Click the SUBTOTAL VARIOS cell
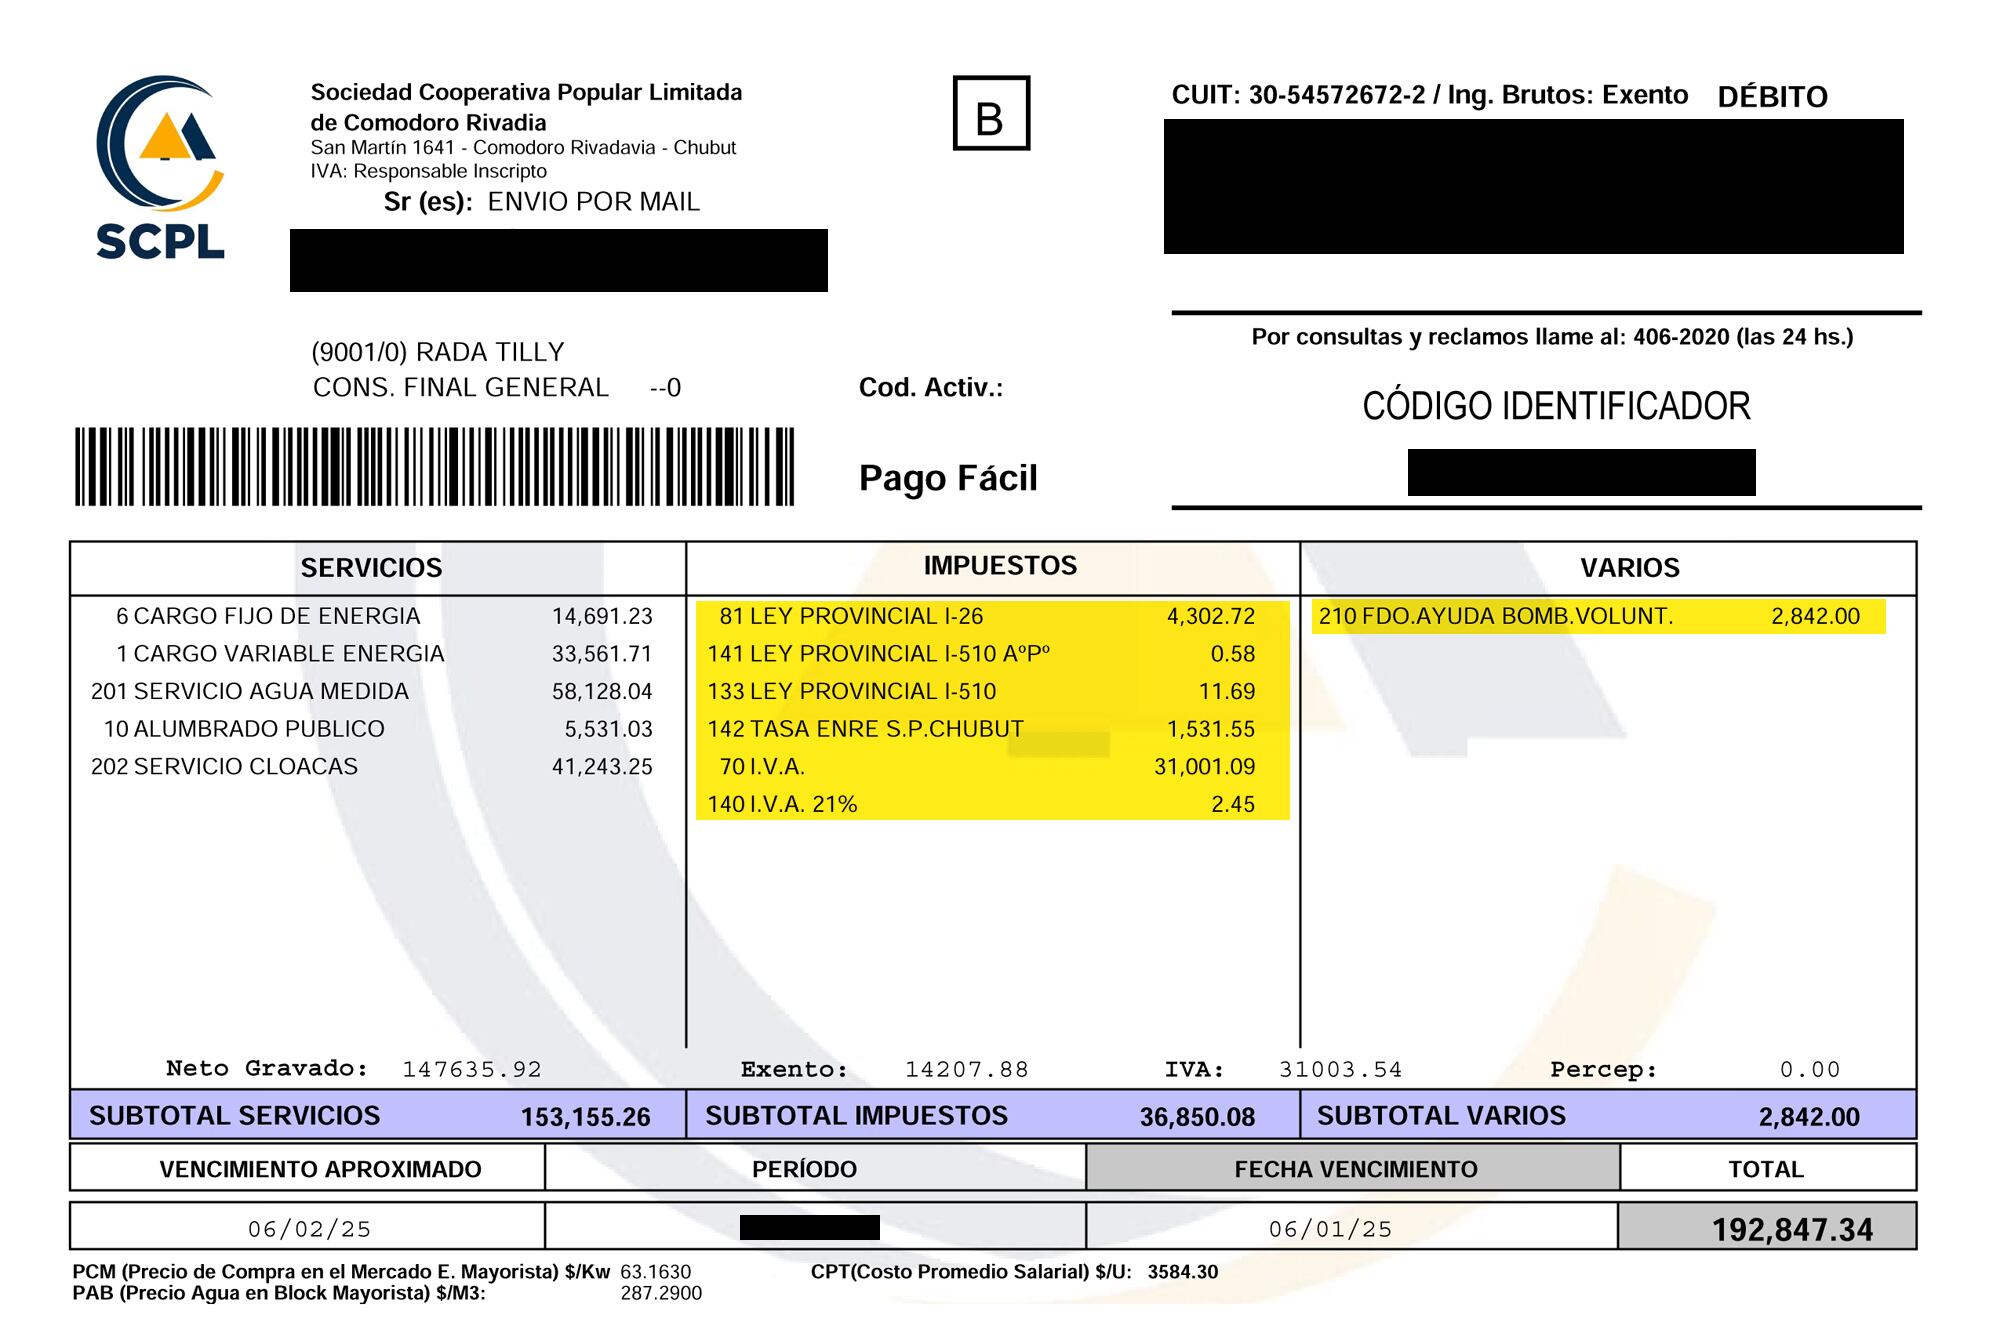 (x=1606, y=1116)
